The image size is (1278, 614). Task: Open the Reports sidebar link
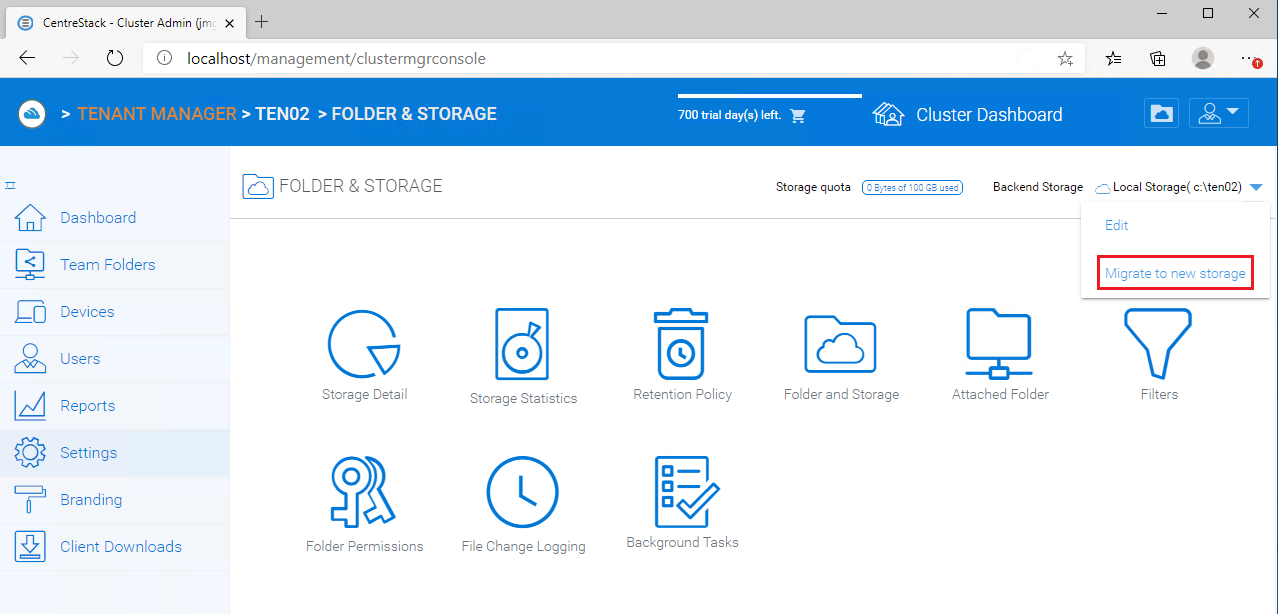pos(114,405)
